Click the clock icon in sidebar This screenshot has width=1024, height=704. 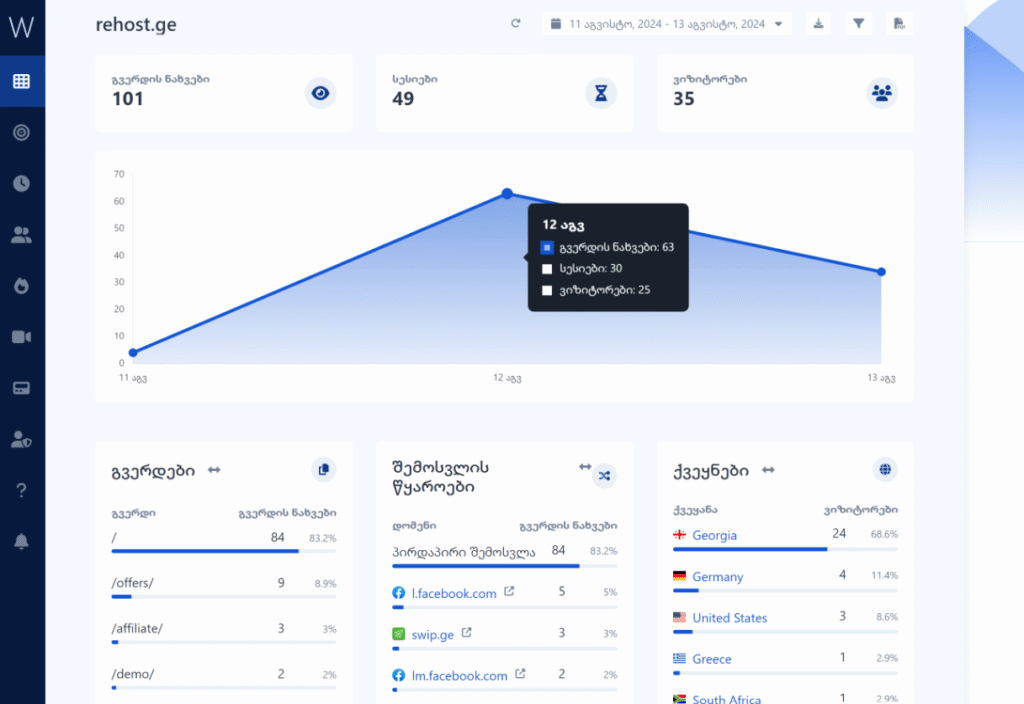pyautogui.click(x=21, y=183)
